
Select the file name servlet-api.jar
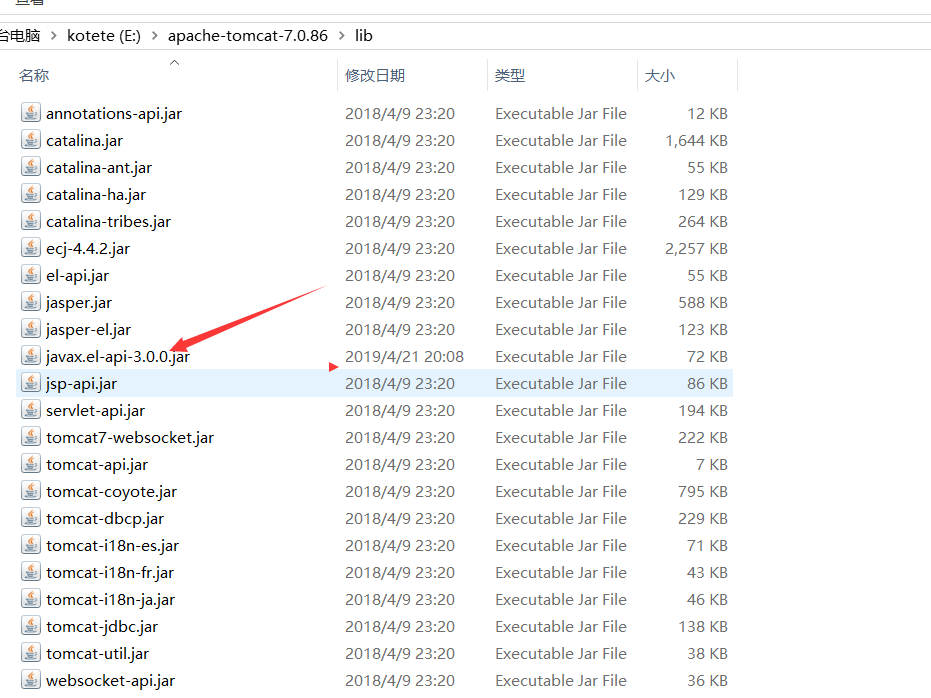pos(95,411)
